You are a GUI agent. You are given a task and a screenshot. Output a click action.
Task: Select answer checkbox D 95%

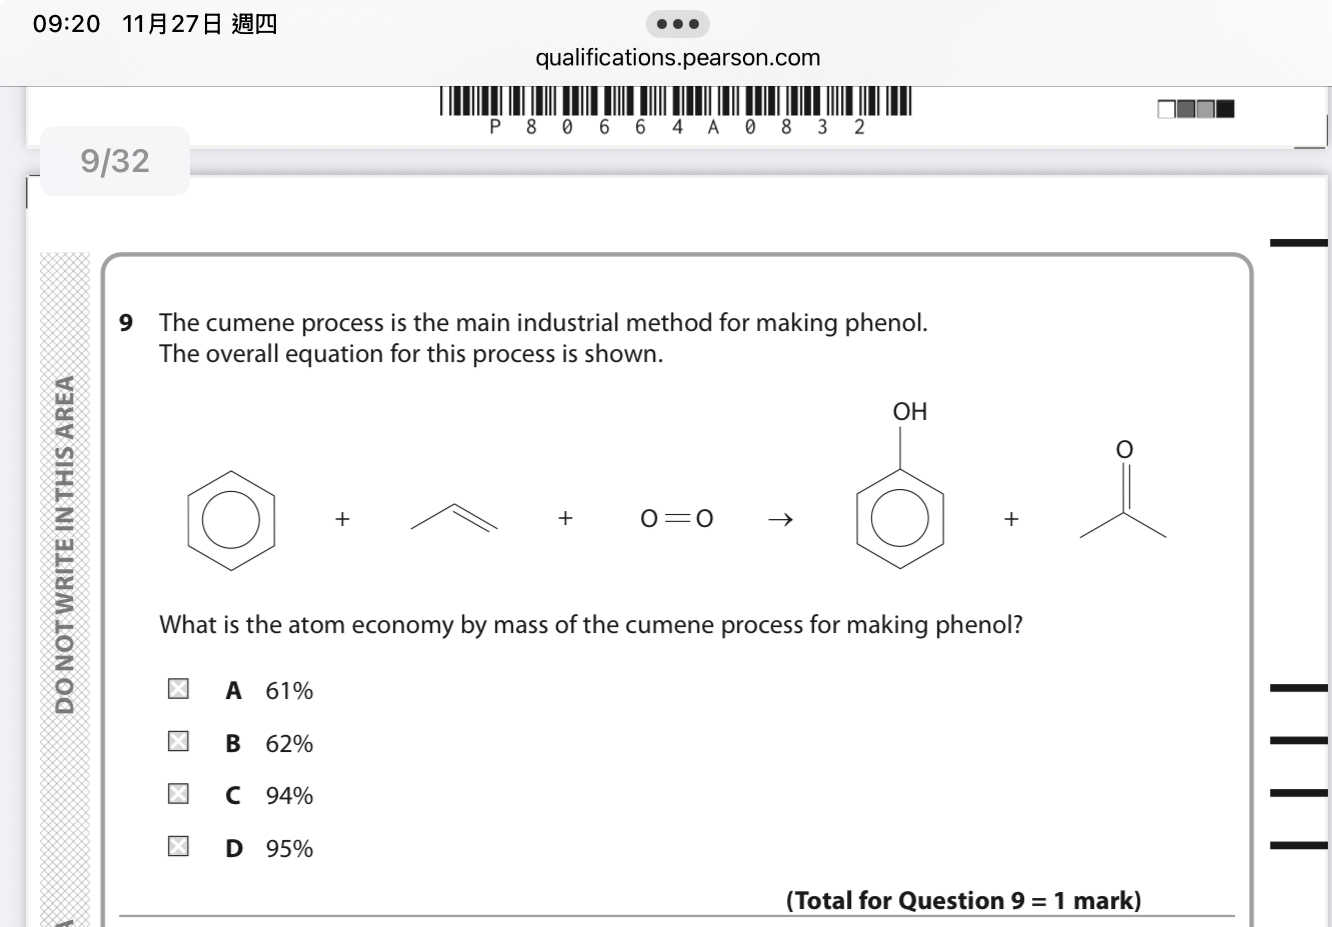[x=178, y=847]
